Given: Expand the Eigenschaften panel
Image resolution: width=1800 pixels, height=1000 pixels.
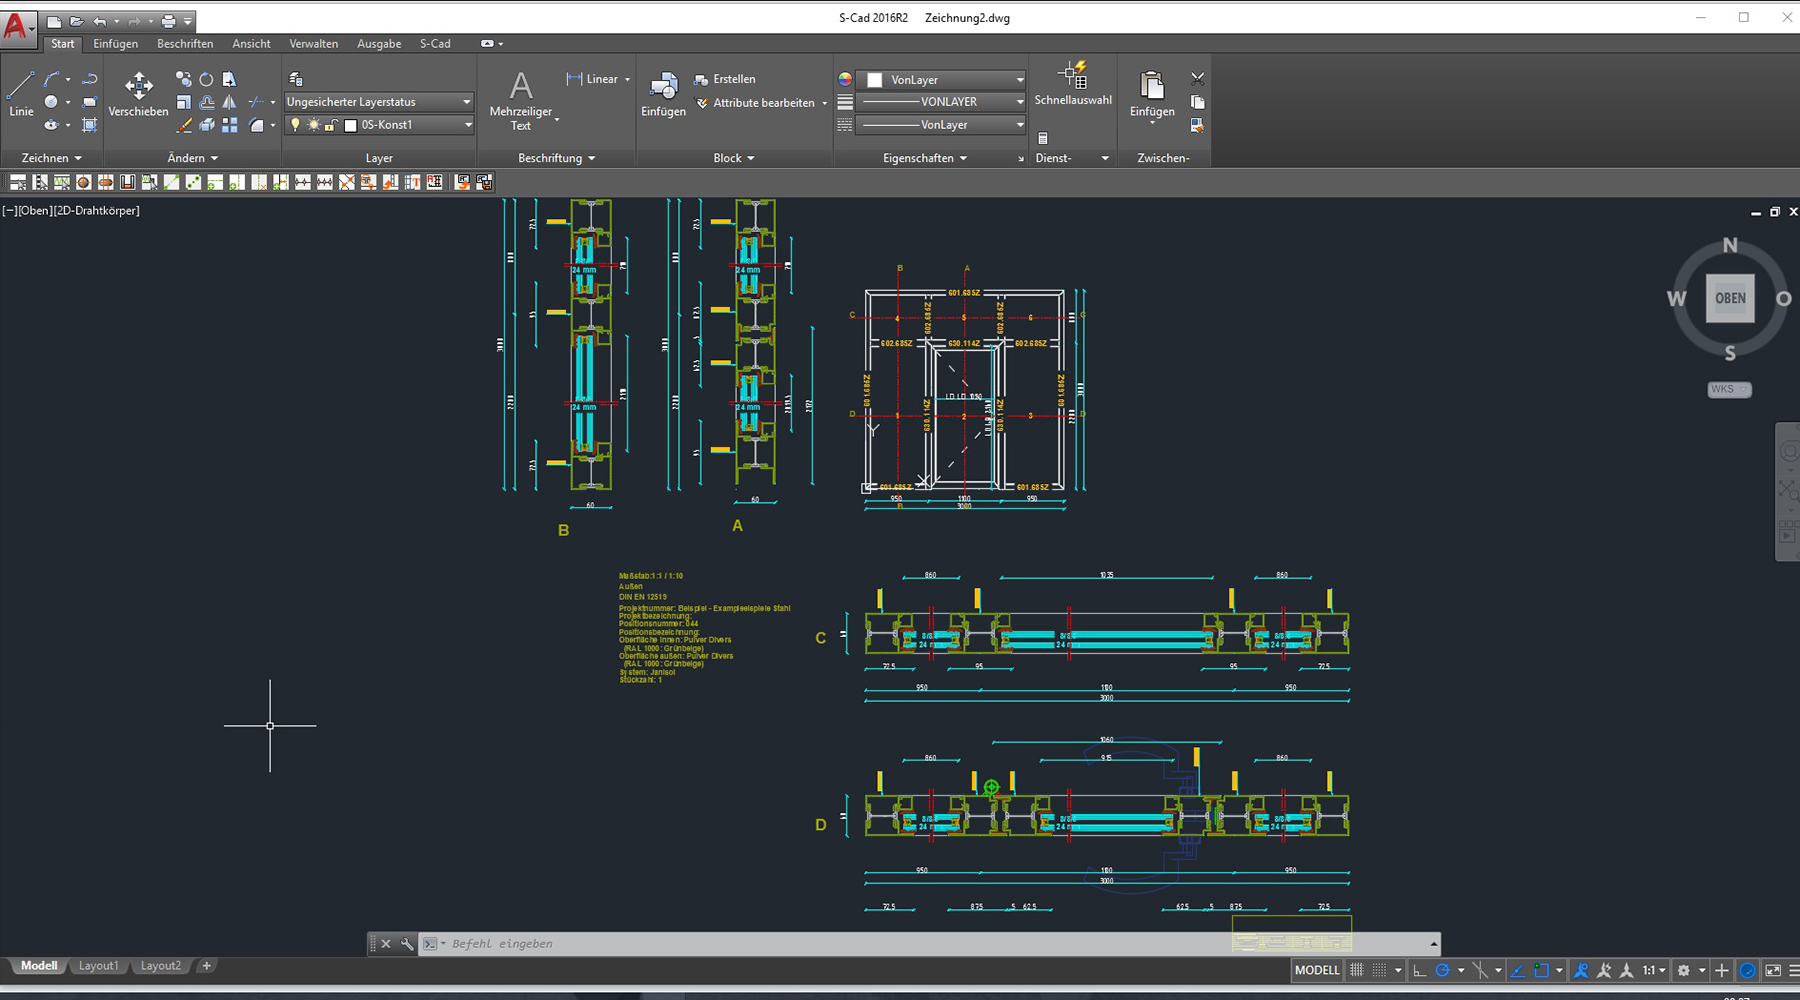Looking at the screenshot, I should 925,158.
